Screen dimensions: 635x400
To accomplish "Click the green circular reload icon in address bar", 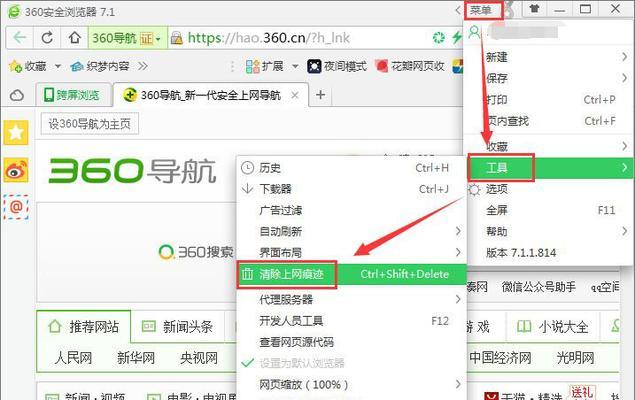I will pyautogui.click(x=439, y=38).
